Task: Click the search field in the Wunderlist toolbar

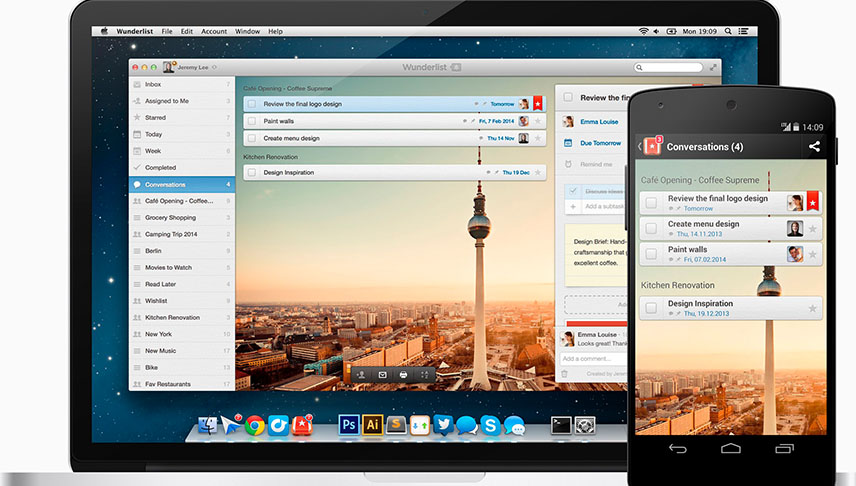Action: point(668,68)
